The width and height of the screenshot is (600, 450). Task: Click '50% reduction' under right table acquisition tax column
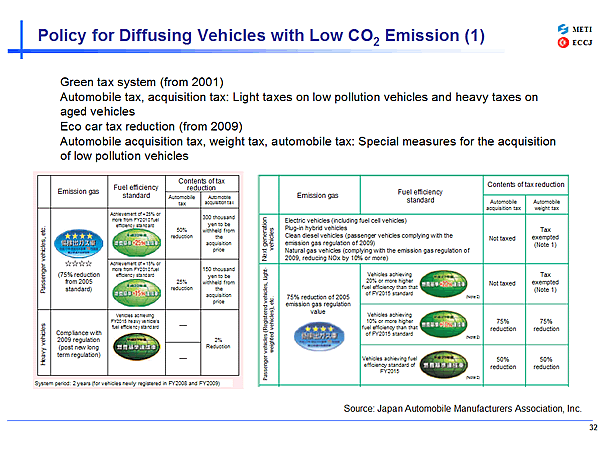click(x=503, y=363)
